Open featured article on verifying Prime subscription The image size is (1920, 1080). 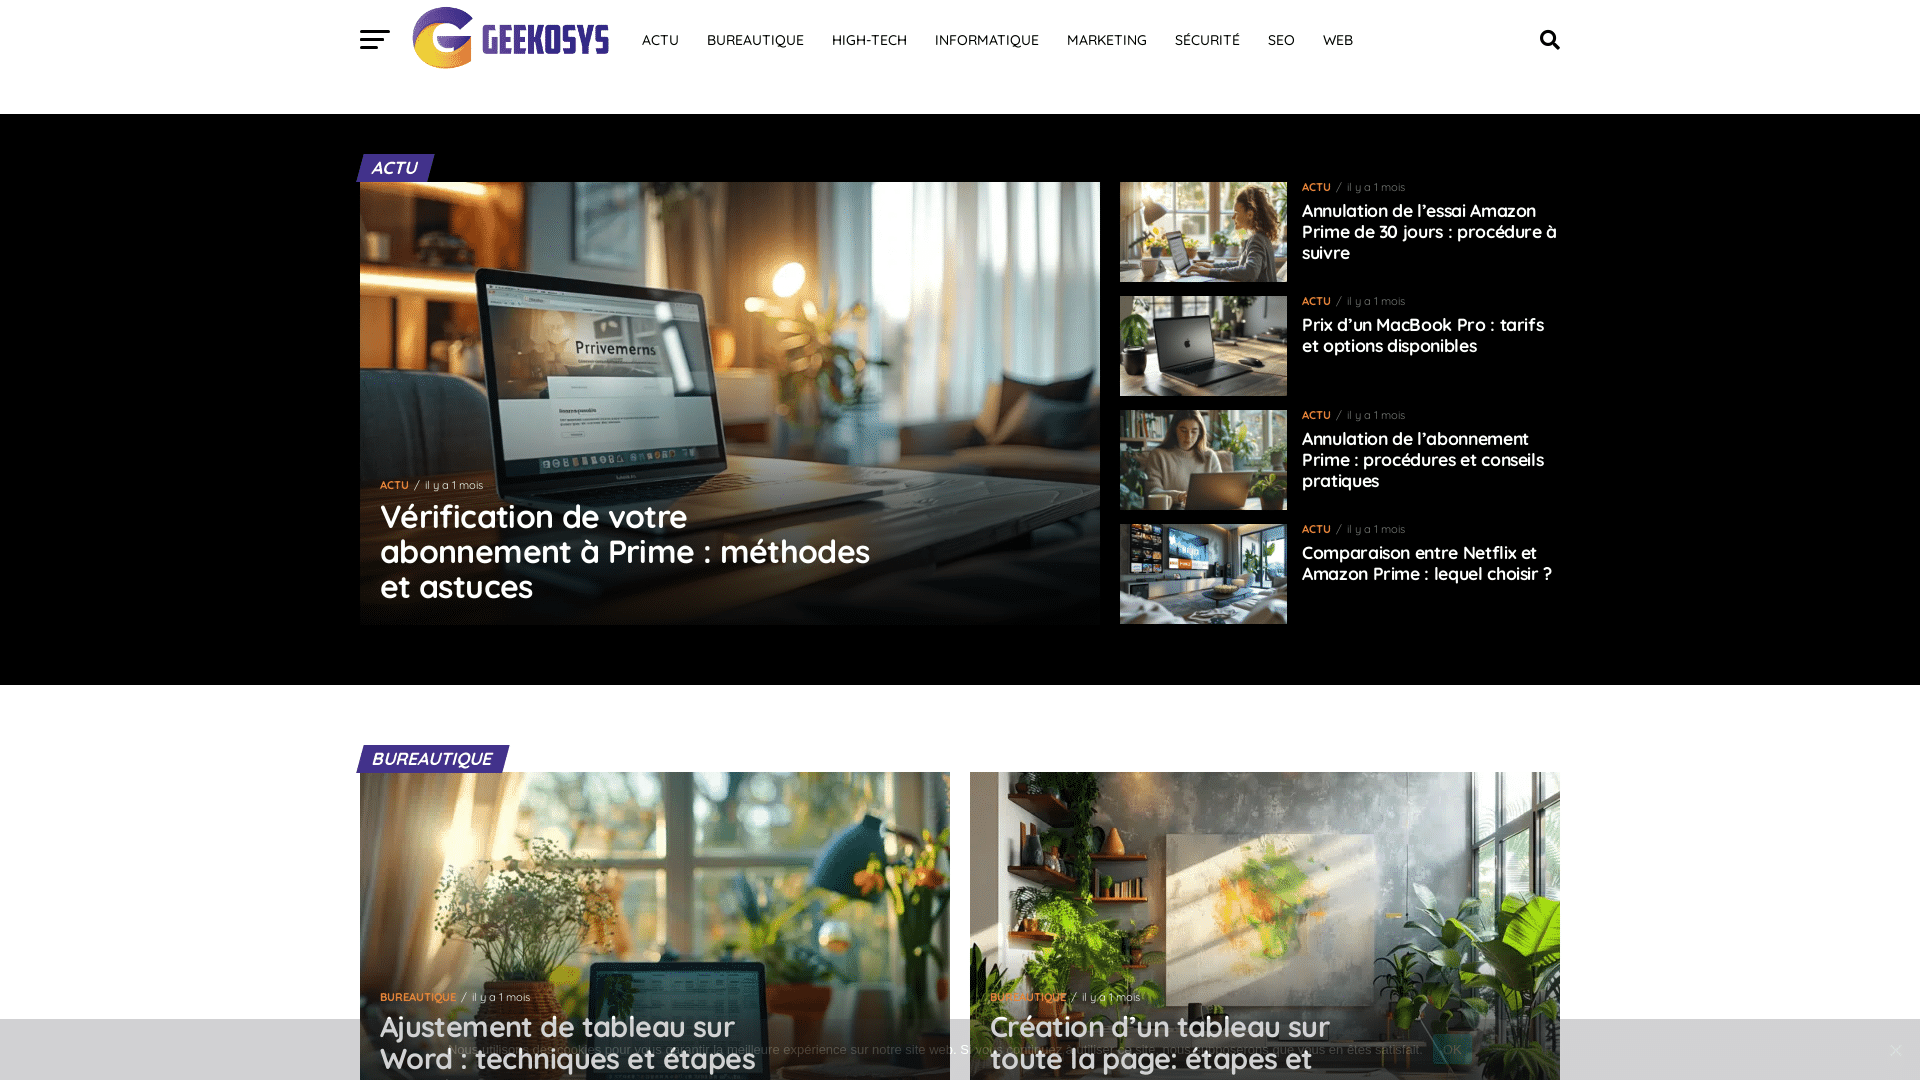click(x=625, y=552)
